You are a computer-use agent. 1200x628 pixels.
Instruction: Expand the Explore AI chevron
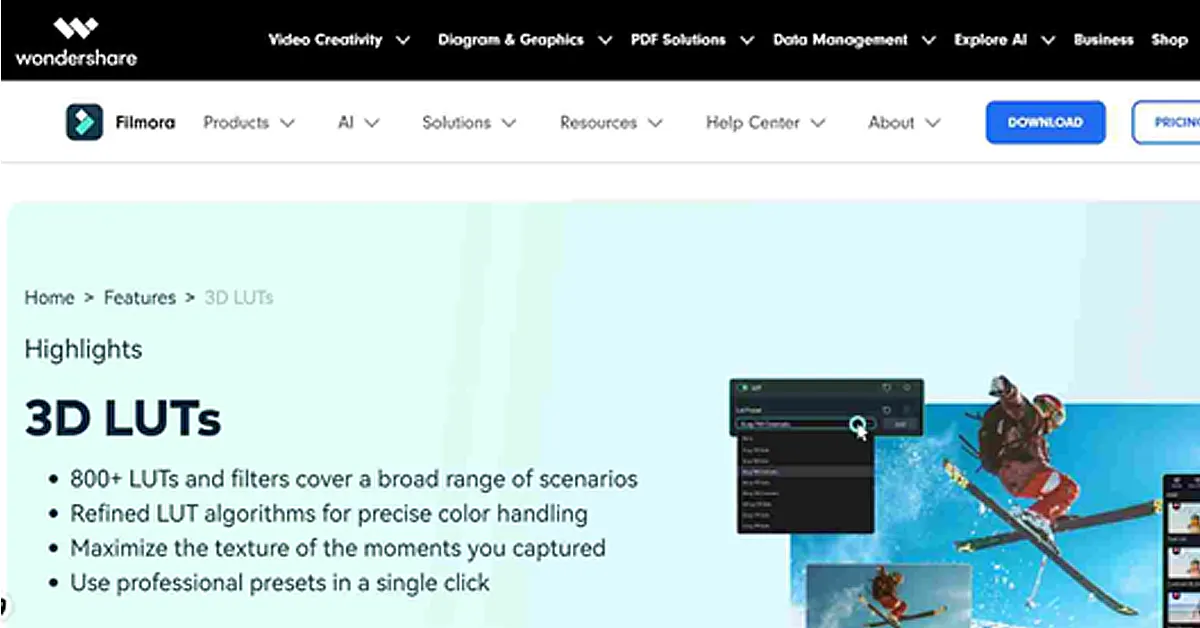1048,41
